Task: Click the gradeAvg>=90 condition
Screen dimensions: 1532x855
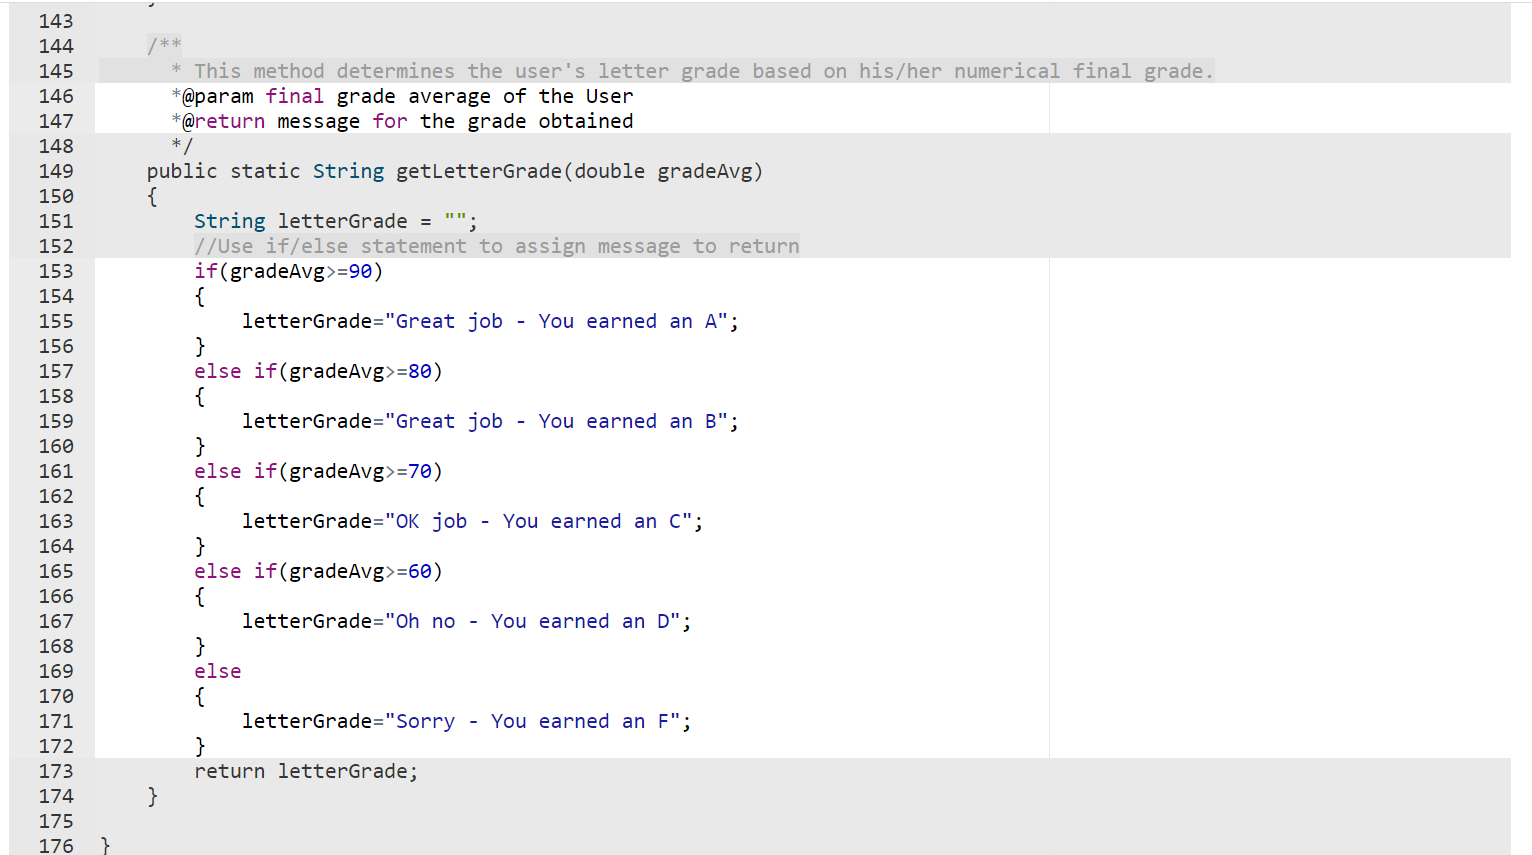Action: coord(301,271)
